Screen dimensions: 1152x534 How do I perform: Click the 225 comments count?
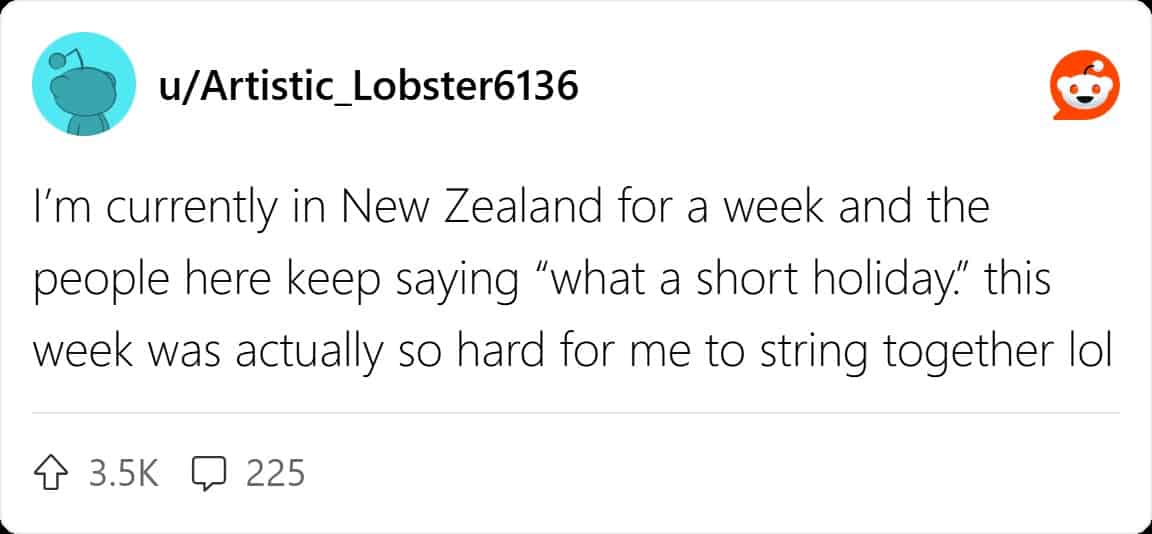click(275, 472)
